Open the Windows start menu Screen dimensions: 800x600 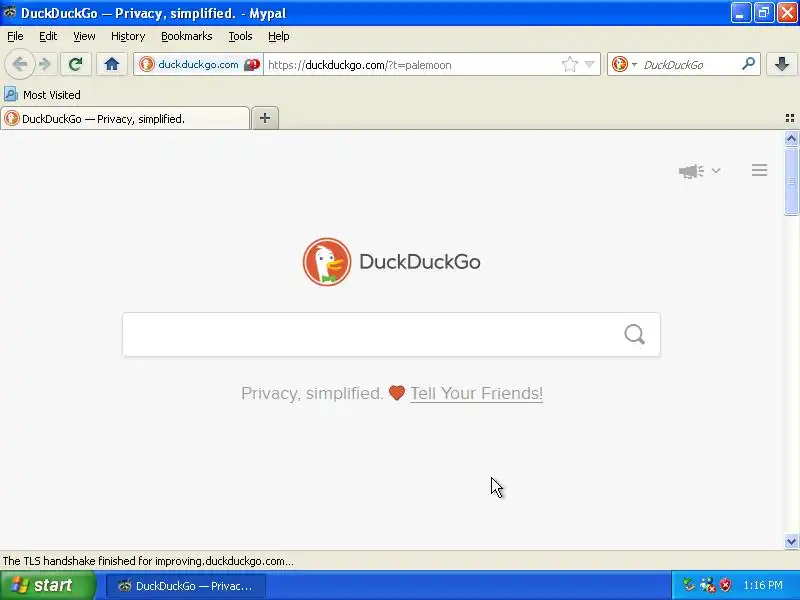48,585
